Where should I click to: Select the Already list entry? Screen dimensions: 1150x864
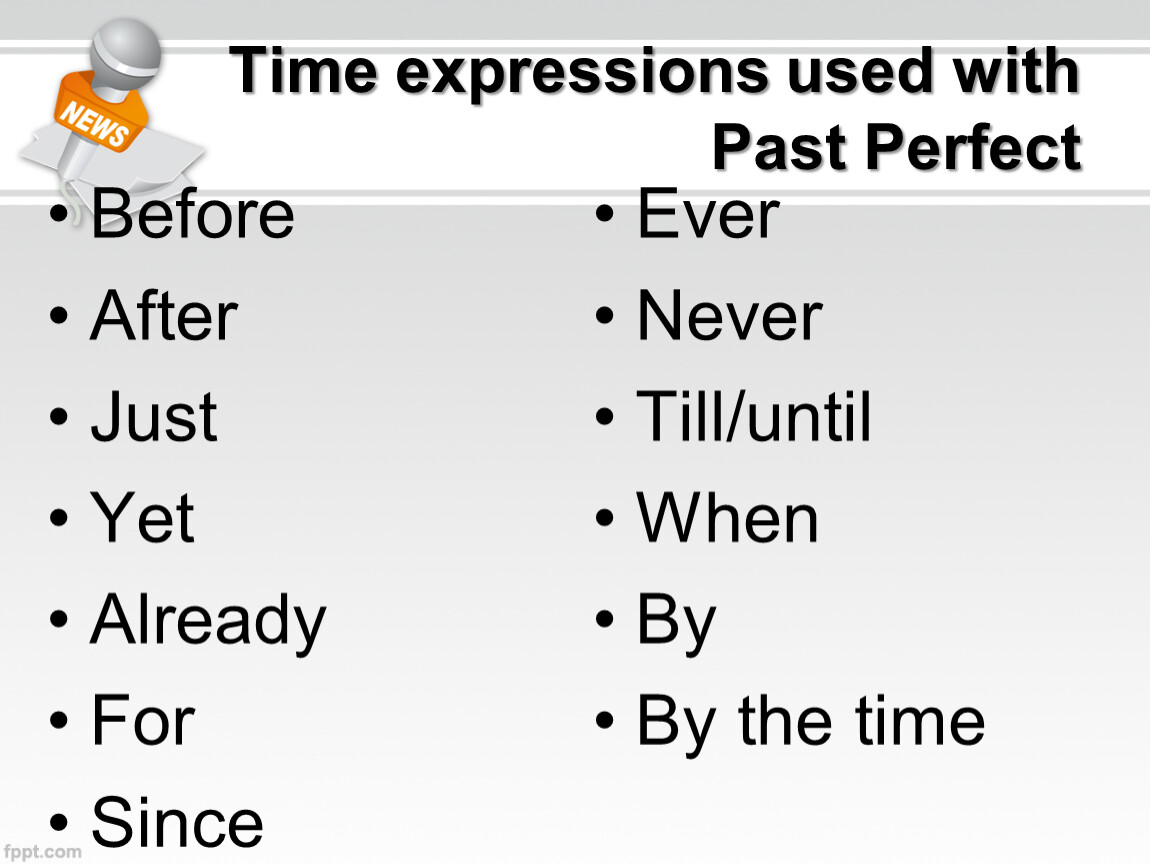208,620
